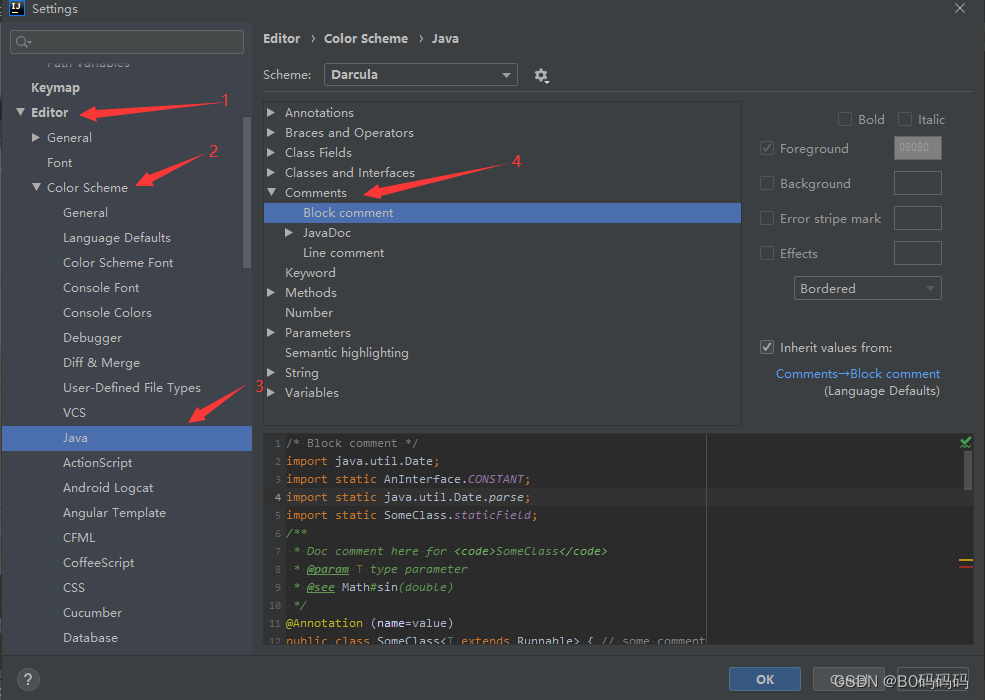The width and height of the screenshot is (985, 700).
Task: Select VCS color scheme page
Action: pos(74,413)
